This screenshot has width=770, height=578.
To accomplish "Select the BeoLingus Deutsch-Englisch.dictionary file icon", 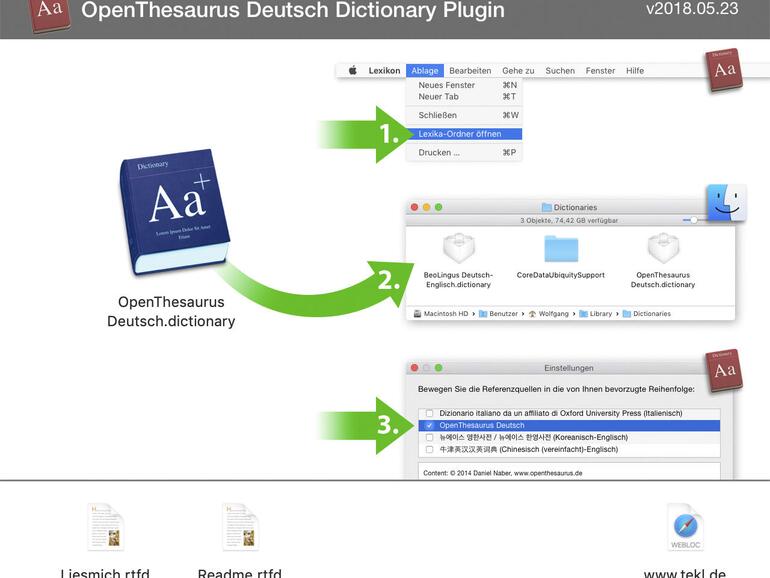I will tap(458, 248).
